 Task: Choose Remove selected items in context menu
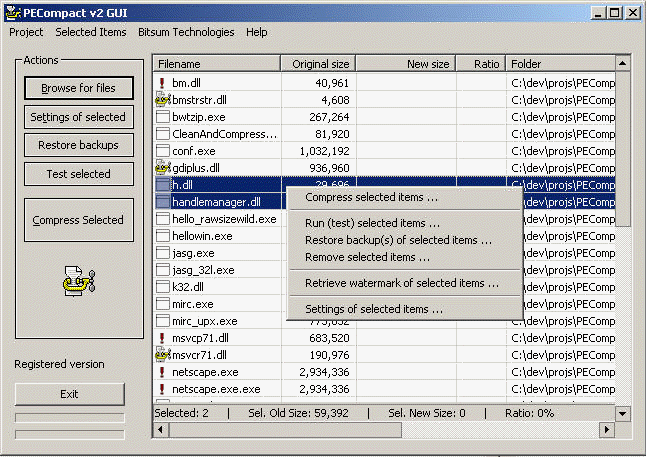pyautogui.click(x=405, y=257)
